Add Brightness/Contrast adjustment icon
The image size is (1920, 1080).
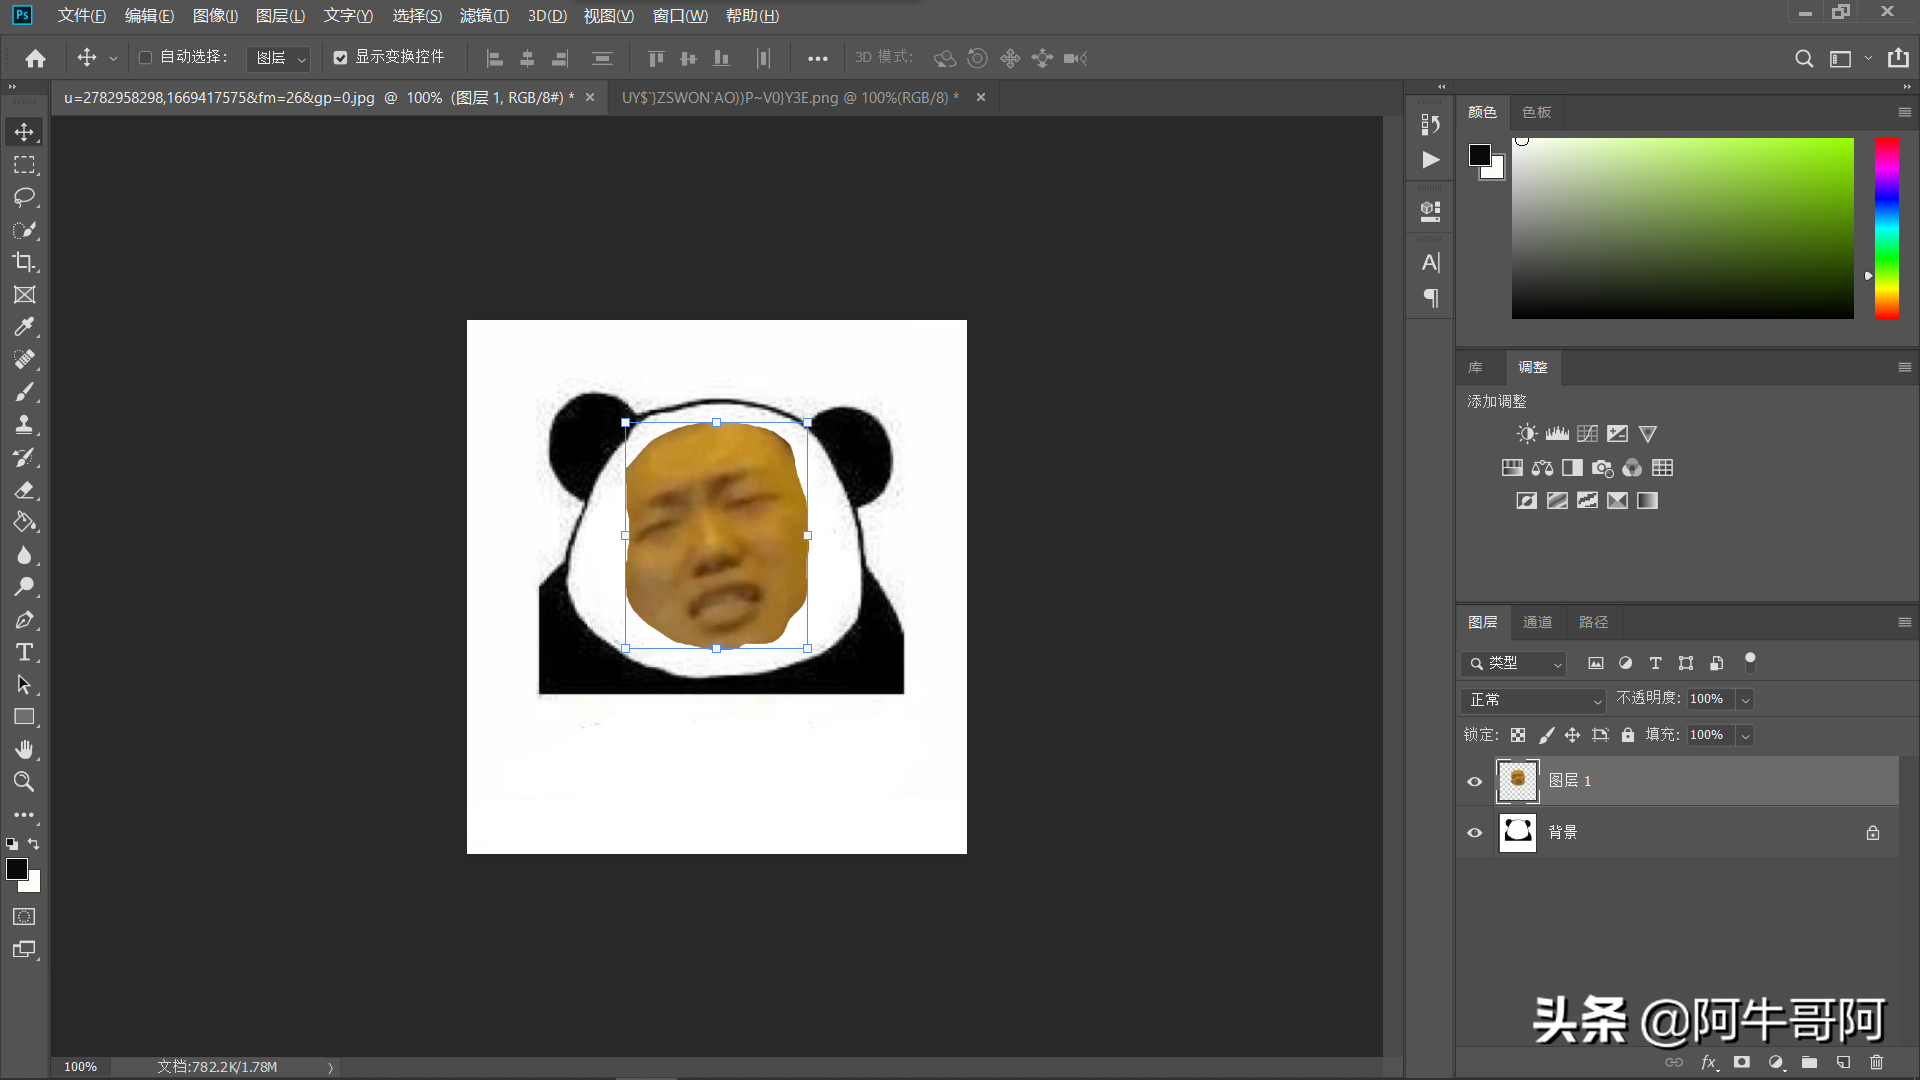[1526, 434]
